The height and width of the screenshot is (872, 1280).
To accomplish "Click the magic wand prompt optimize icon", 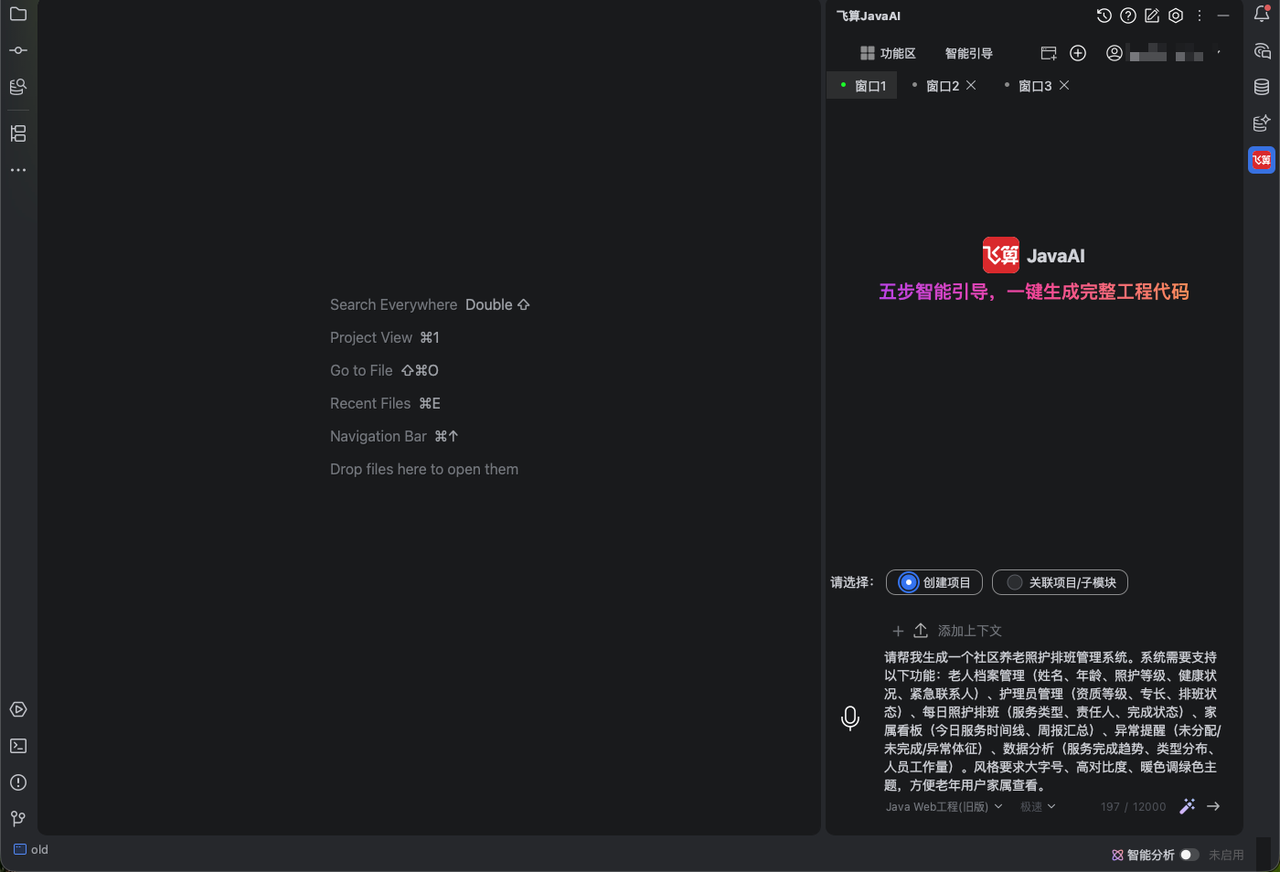I will 1187,806.
